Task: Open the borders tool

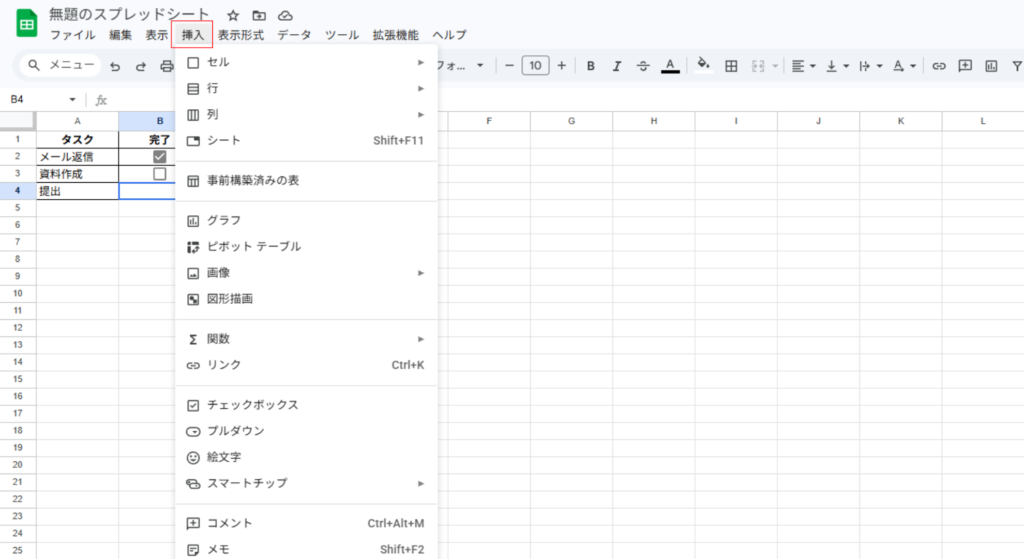Action: click(x=731, y=66)
